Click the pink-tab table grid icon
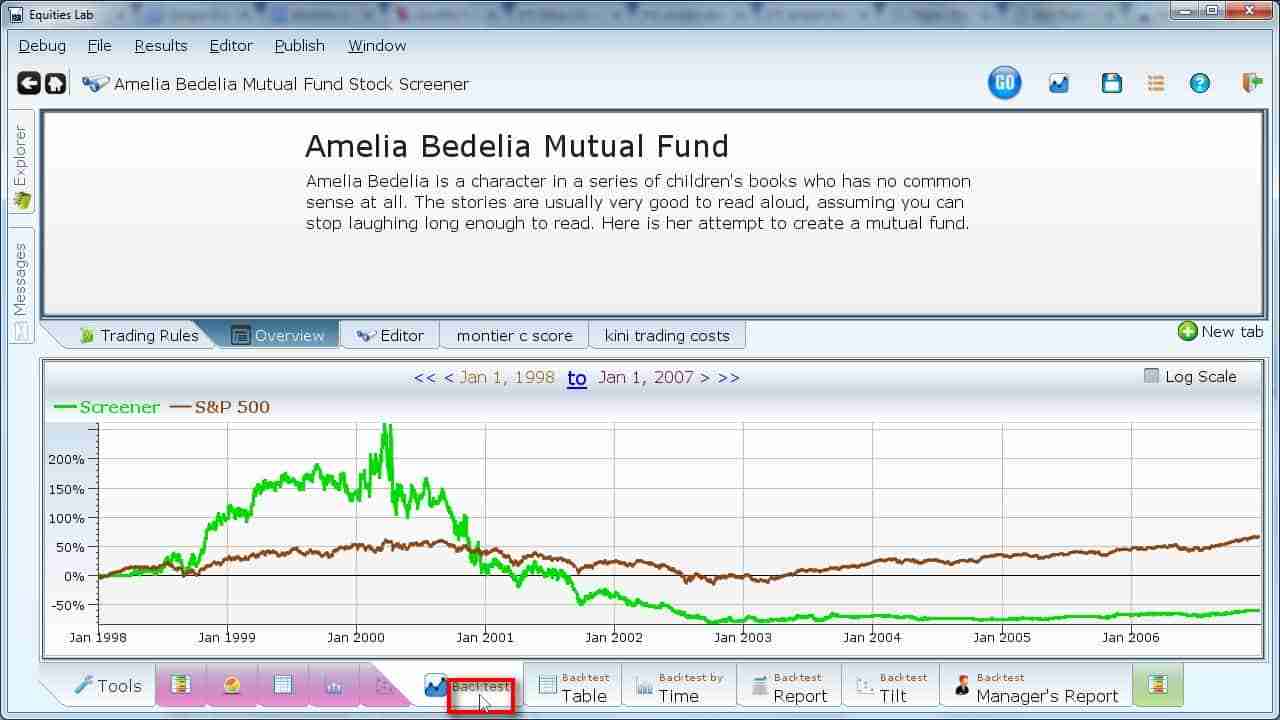Screen dimensions: 1280x720 pos(283,685)
